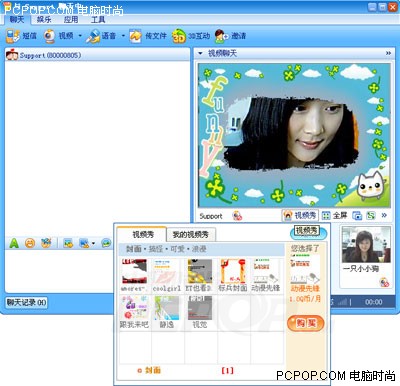Click the 传文件 send file icon
400x386 pixels.
coord(135,36)
